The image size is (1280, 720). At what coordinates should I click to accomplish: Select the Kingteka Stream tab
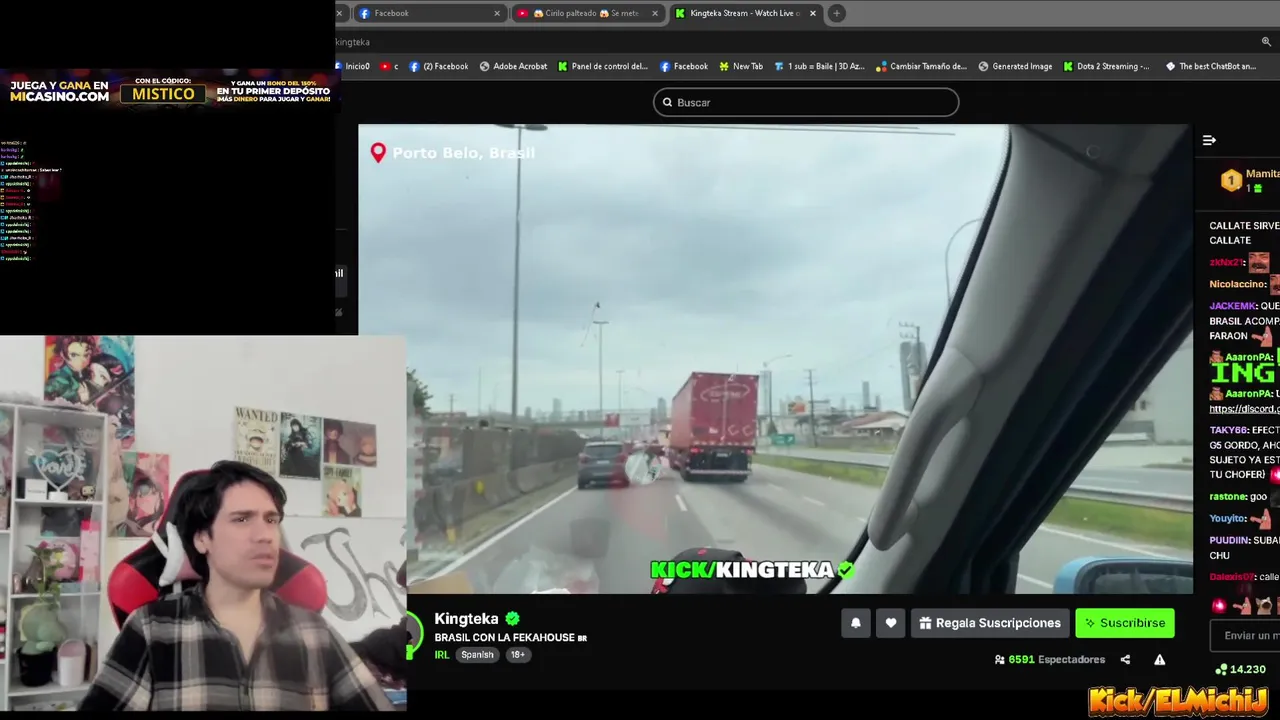744,13
